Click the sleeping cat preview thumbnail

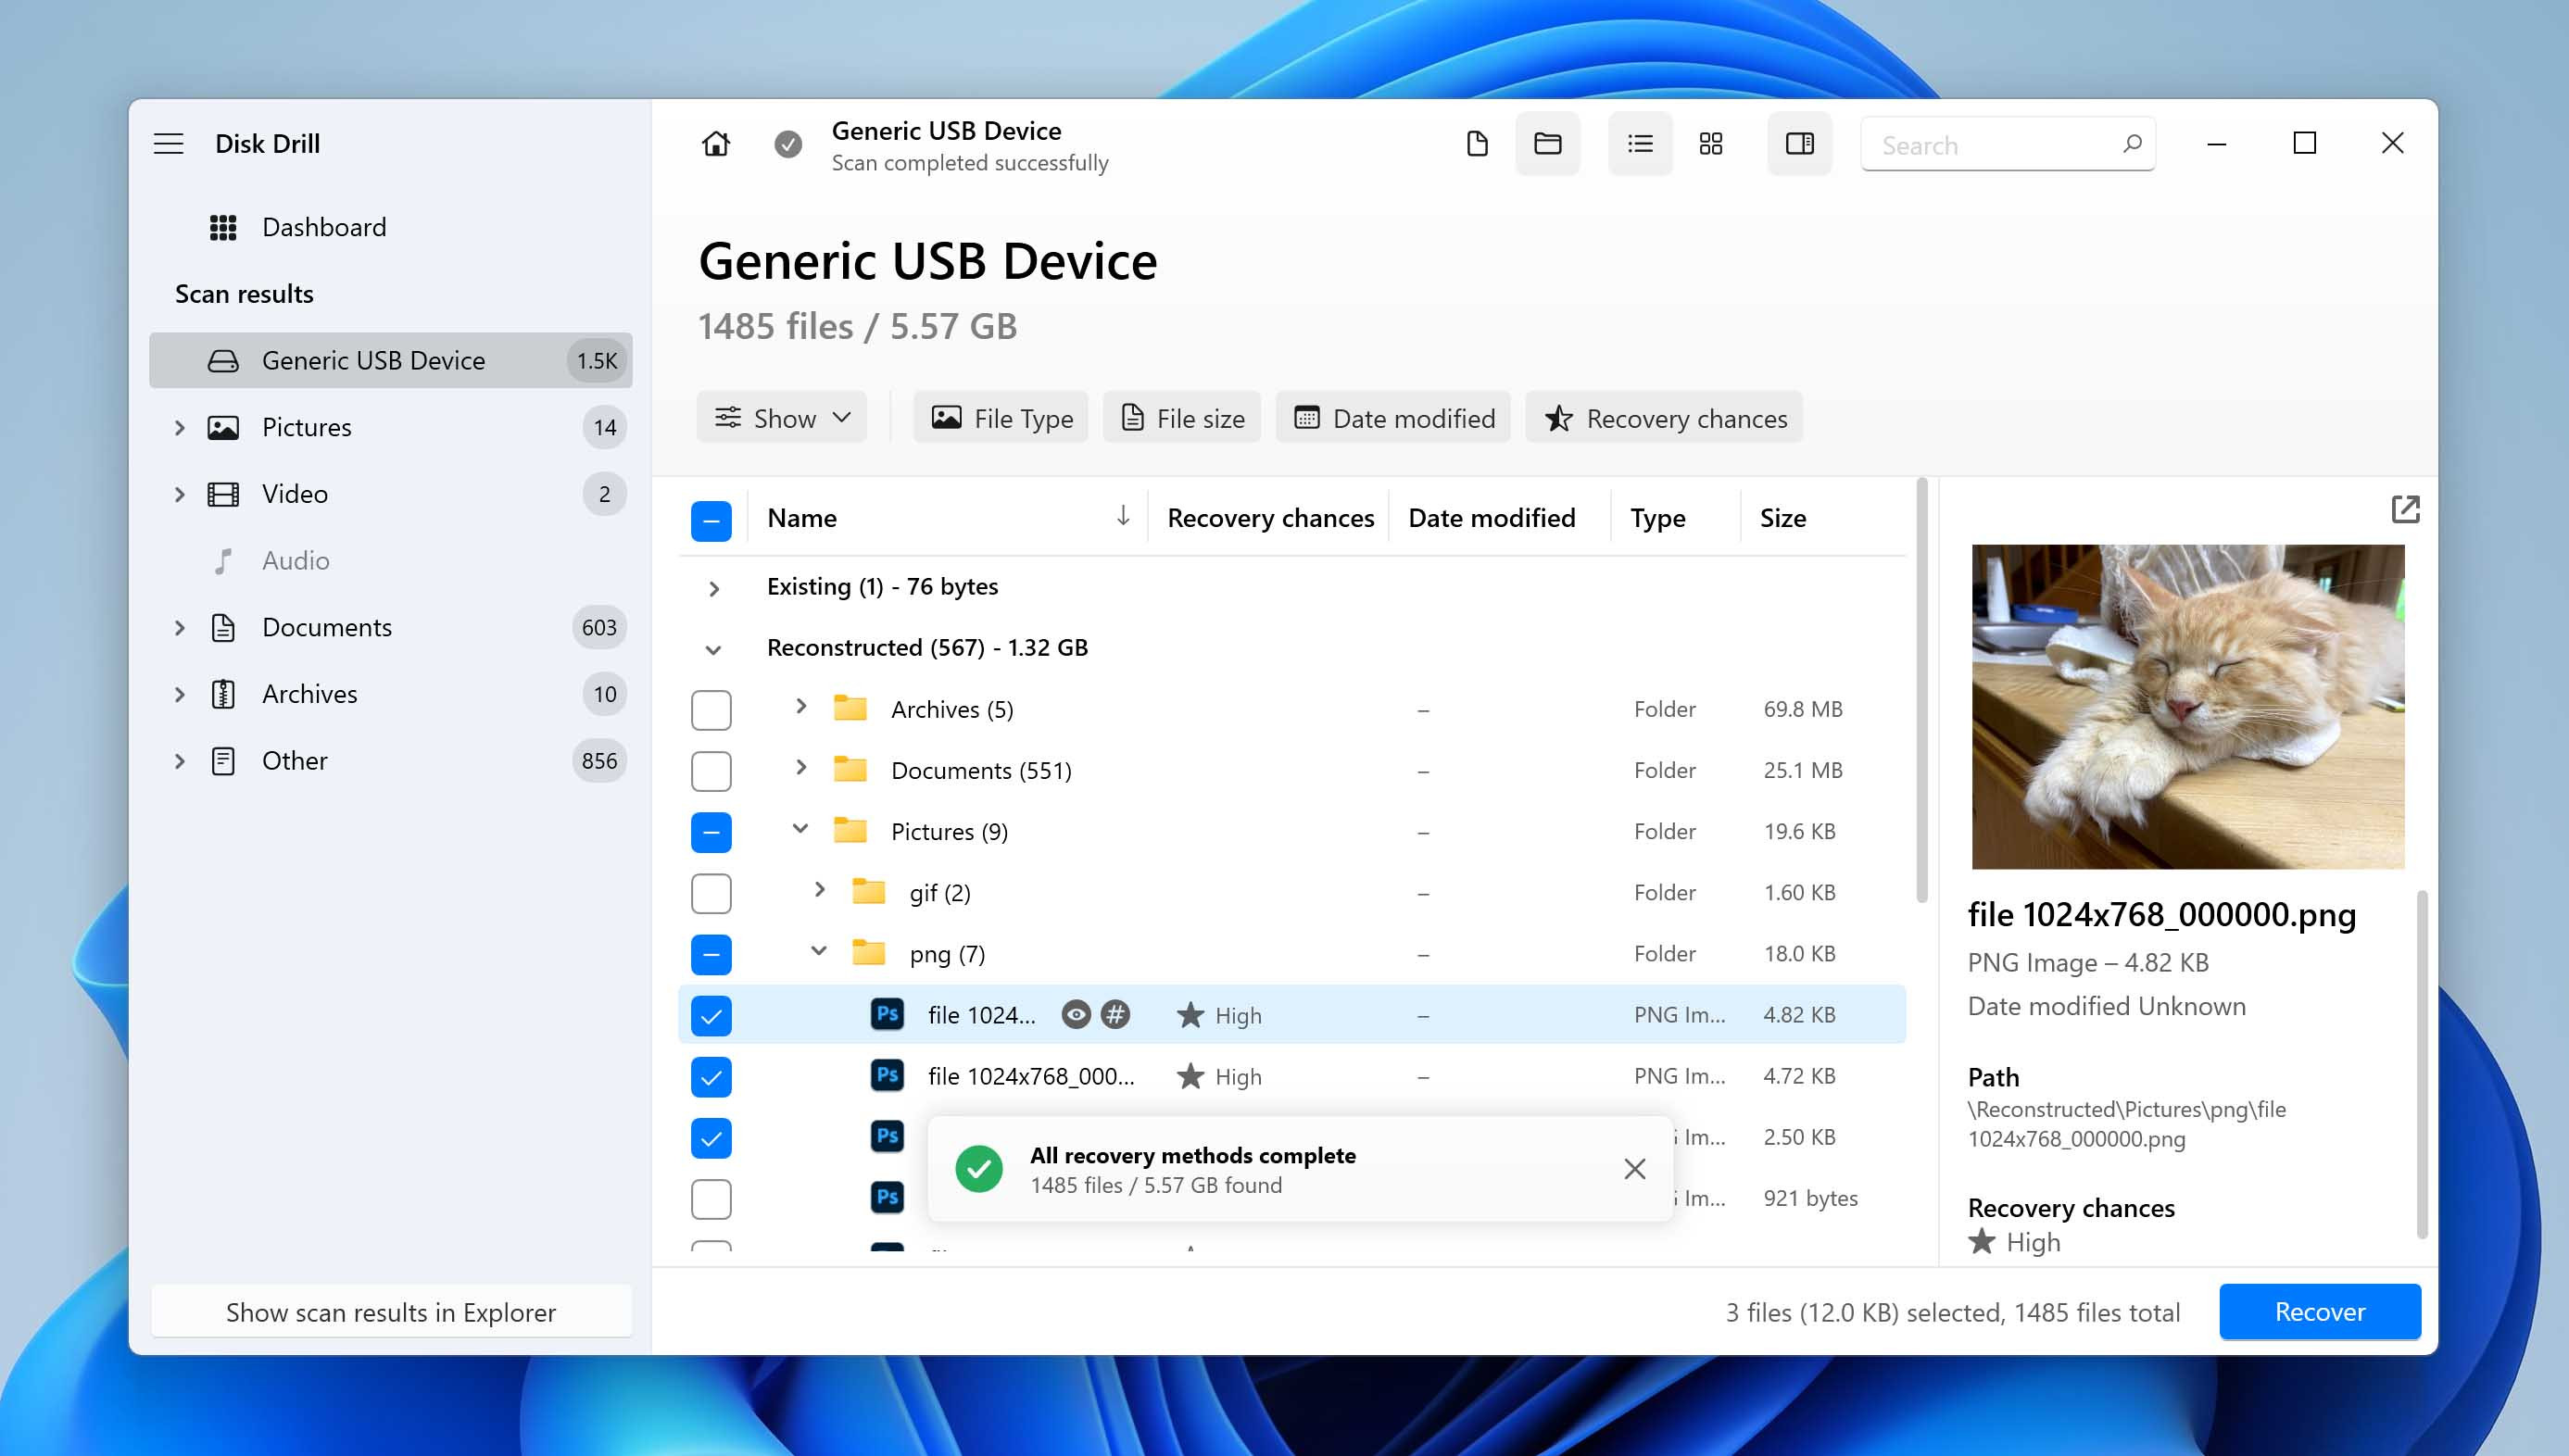pyautogui.click(x=2188, y=707)
